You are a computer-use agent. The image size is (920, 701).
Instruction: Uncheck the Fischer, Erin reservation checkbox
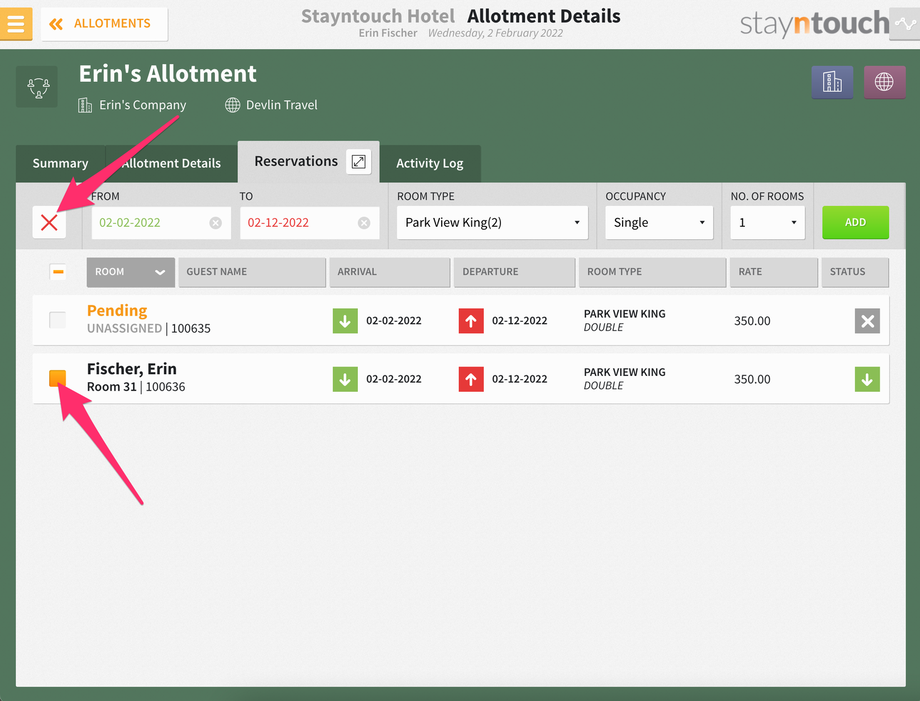tap(58, 378)
